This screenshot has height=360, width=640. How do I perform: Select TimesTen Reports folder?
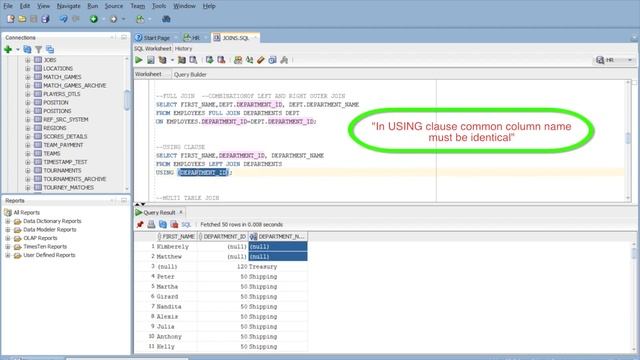point(45,247)
